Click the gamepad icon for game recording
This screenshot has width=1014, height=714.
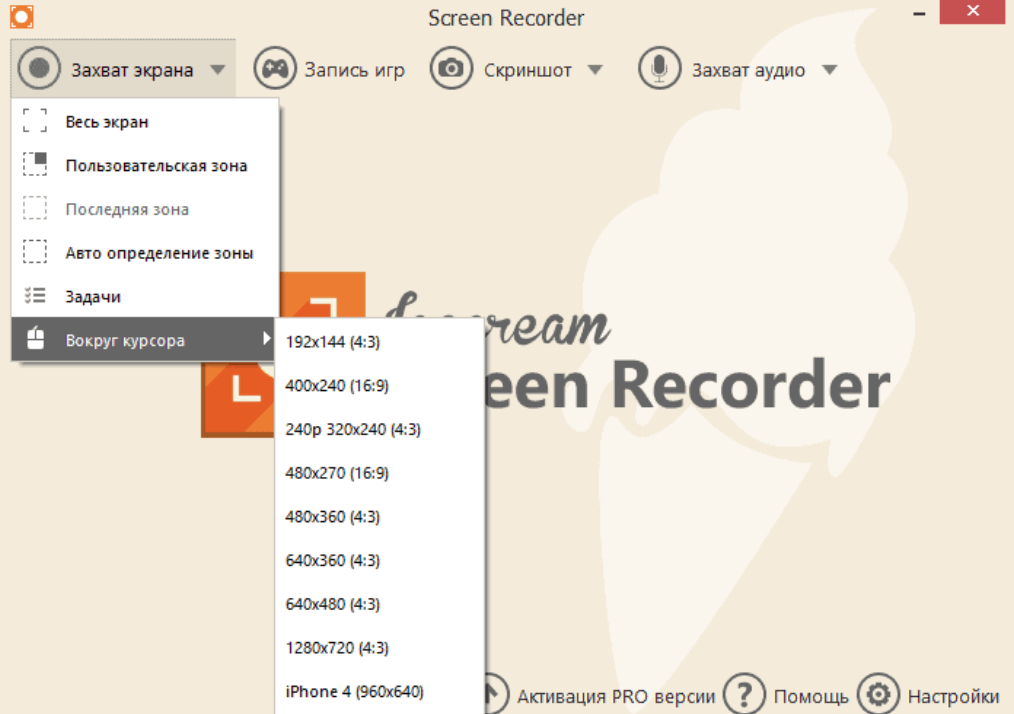[275, 68]
